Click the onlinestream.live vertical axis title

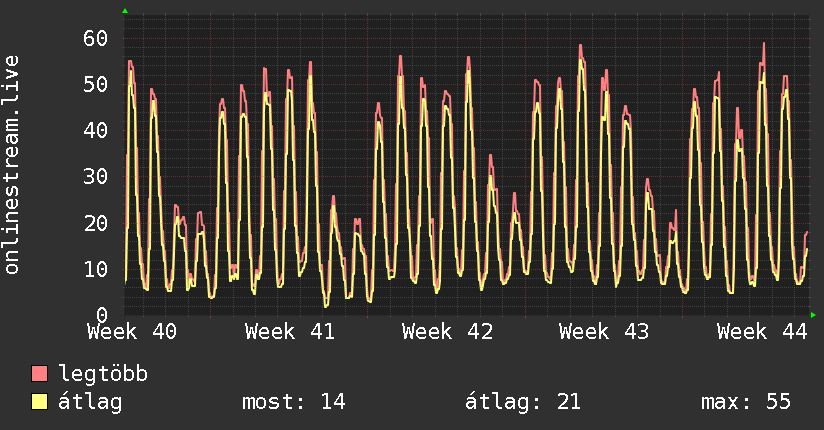click(12, 165)
